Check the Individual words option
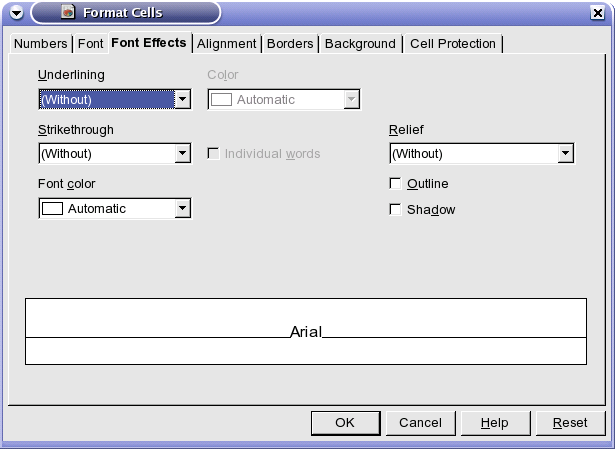The height and width of the screenshot is (449, 615). pos(213,153)
